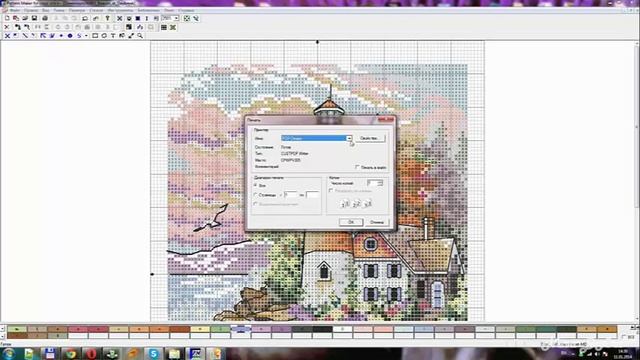640x360 pixels.
Task: Click the X icon at the start of the second toolbar row
Action: point(7,27)
